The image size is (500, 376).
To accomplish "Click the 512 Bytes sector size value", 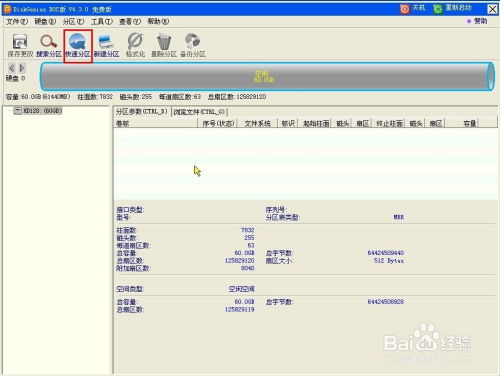I will coord(389,261).
